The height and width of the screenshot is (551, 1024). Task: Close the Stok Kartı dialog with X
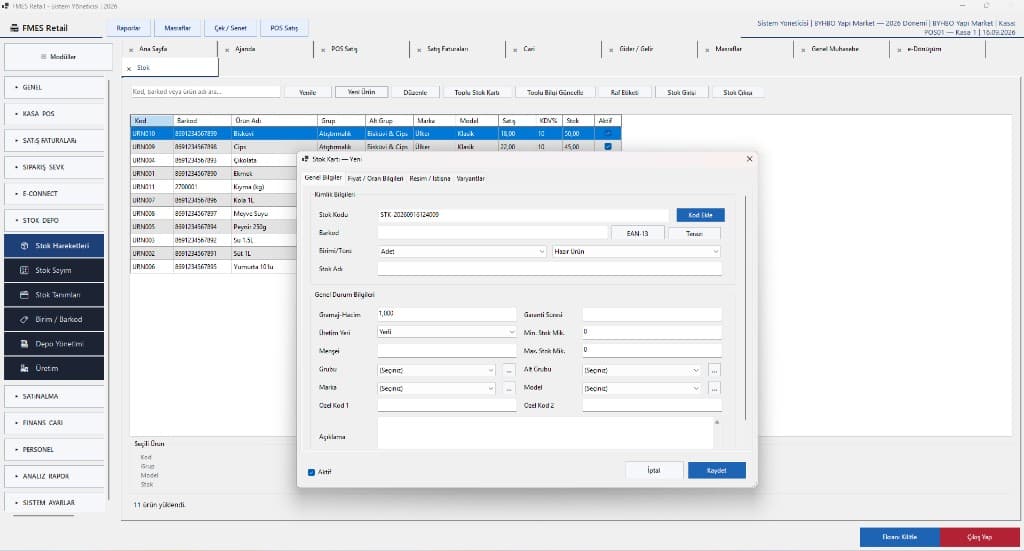[749, 159]
